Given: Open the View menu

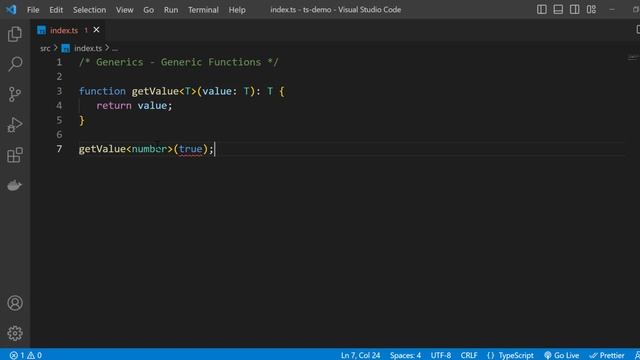Looking at the screenshot, I should coord(124,10).
